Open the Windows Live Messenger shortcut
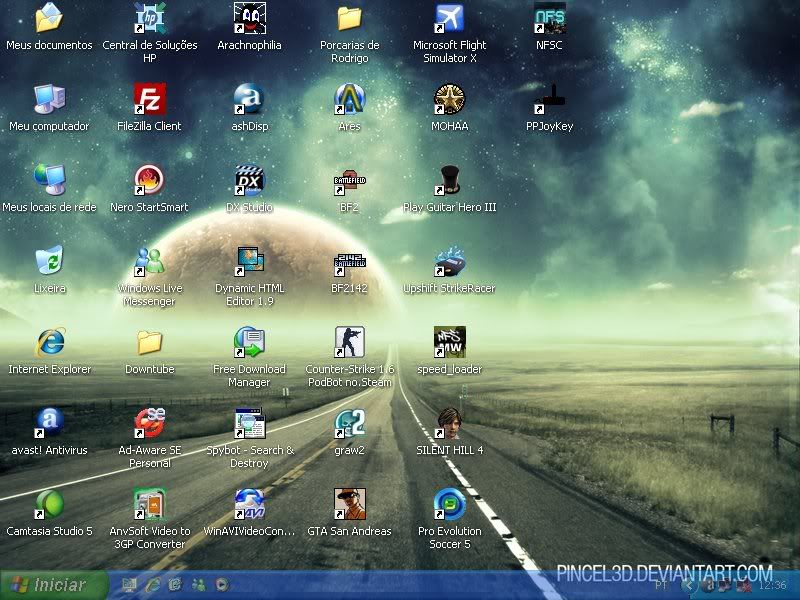The width and height of the screenshot is (800, 600). click(x=149, y=262)
